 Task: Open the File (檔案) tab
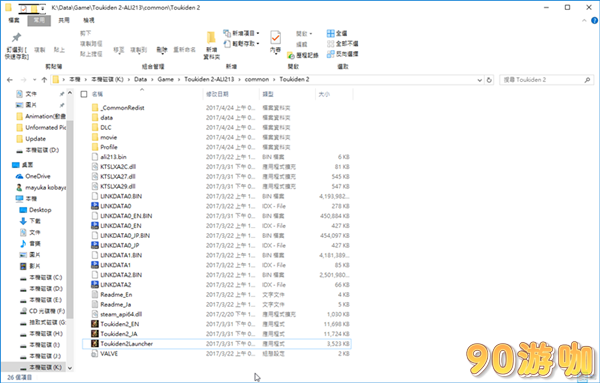tap(14, 20)
